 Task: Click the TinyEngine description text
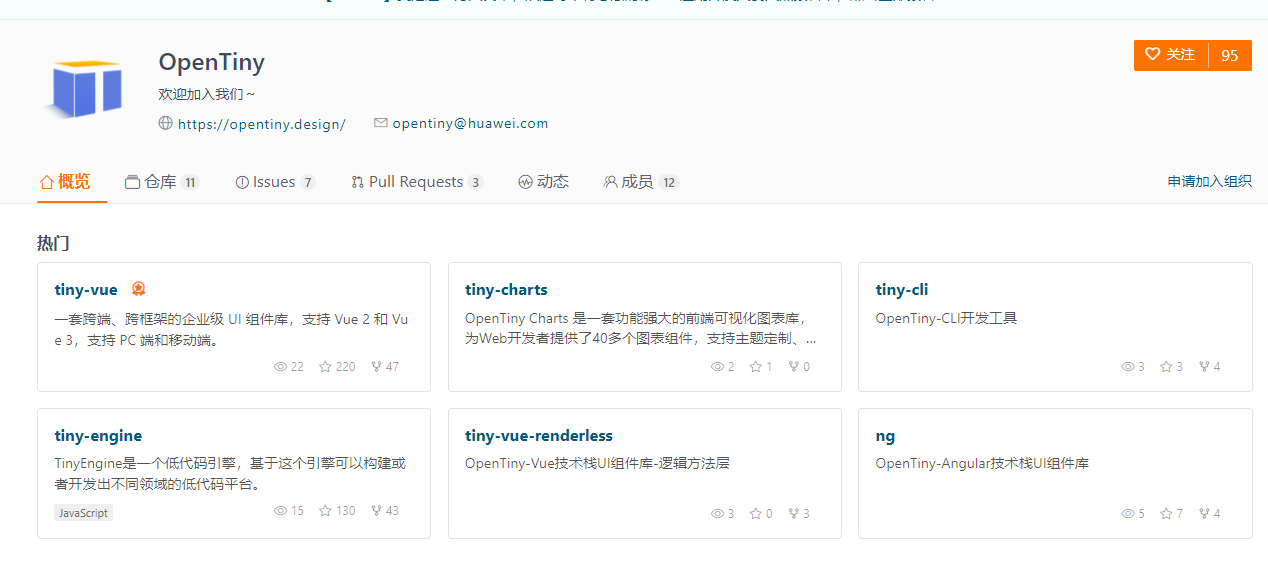[230, 474]
